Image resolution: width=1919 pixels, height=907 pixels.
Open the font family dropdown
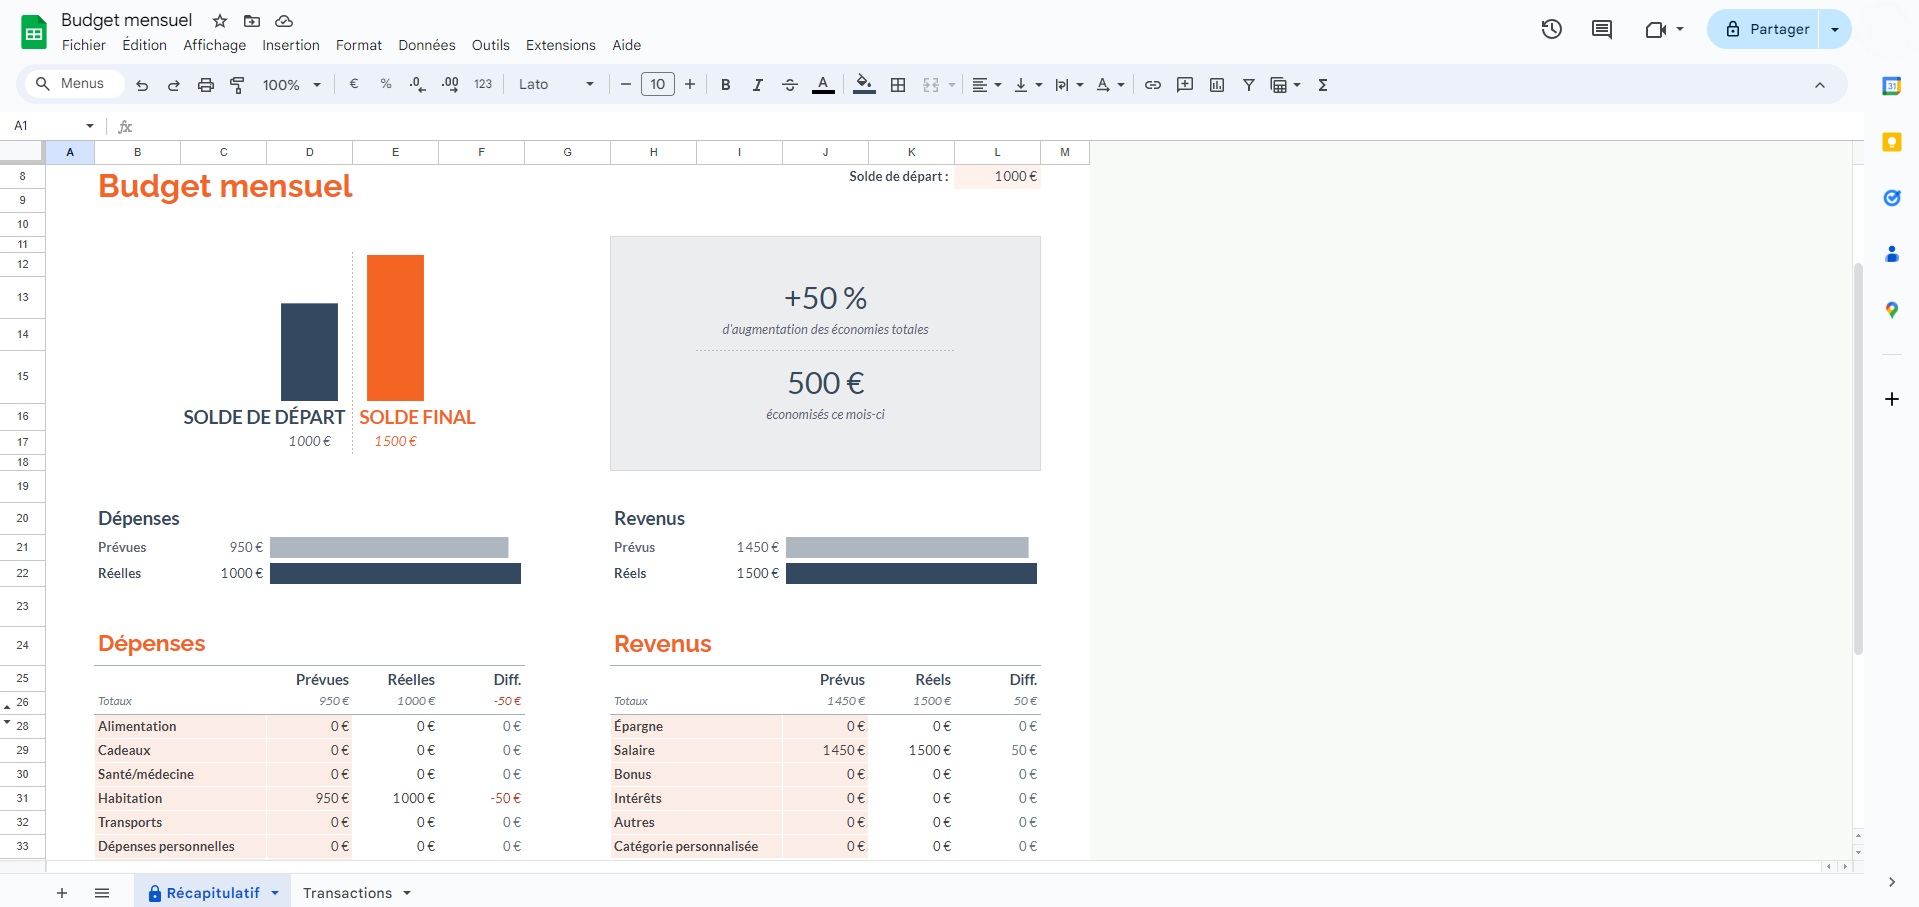point(555,85)
